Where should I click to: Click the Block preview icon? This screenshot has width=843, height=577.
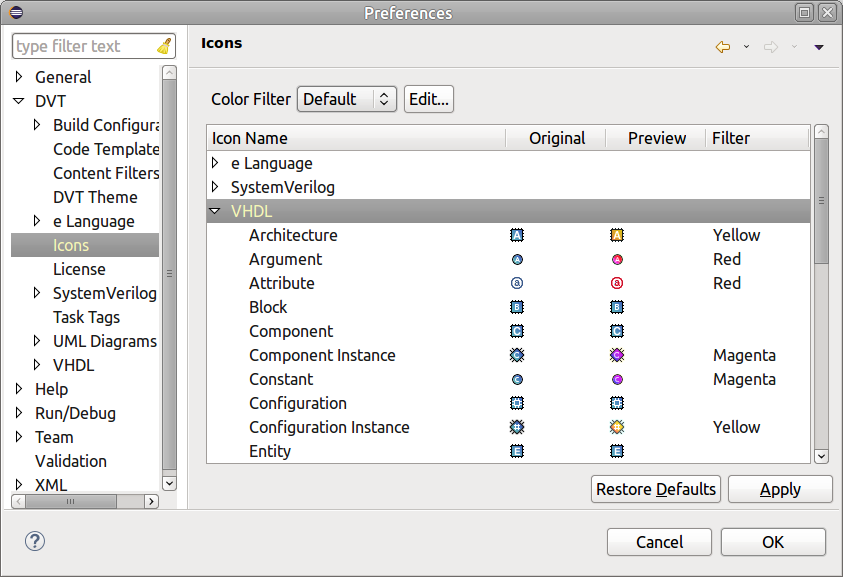pos(617,307)
